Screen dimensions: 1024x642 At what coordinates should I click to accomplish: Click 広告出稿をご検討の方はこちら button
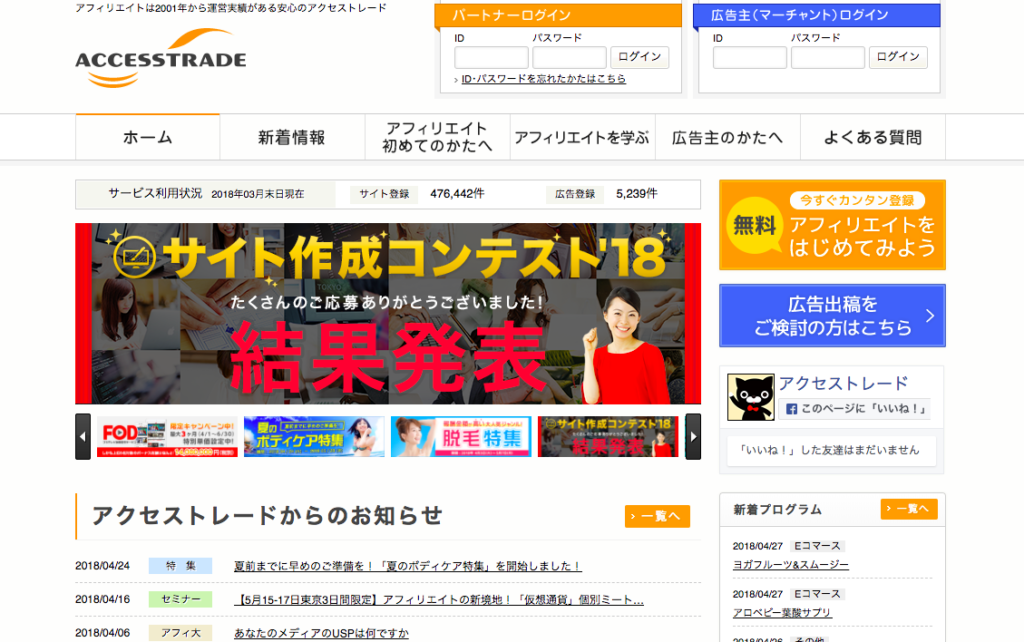click(x=832, y=315)
